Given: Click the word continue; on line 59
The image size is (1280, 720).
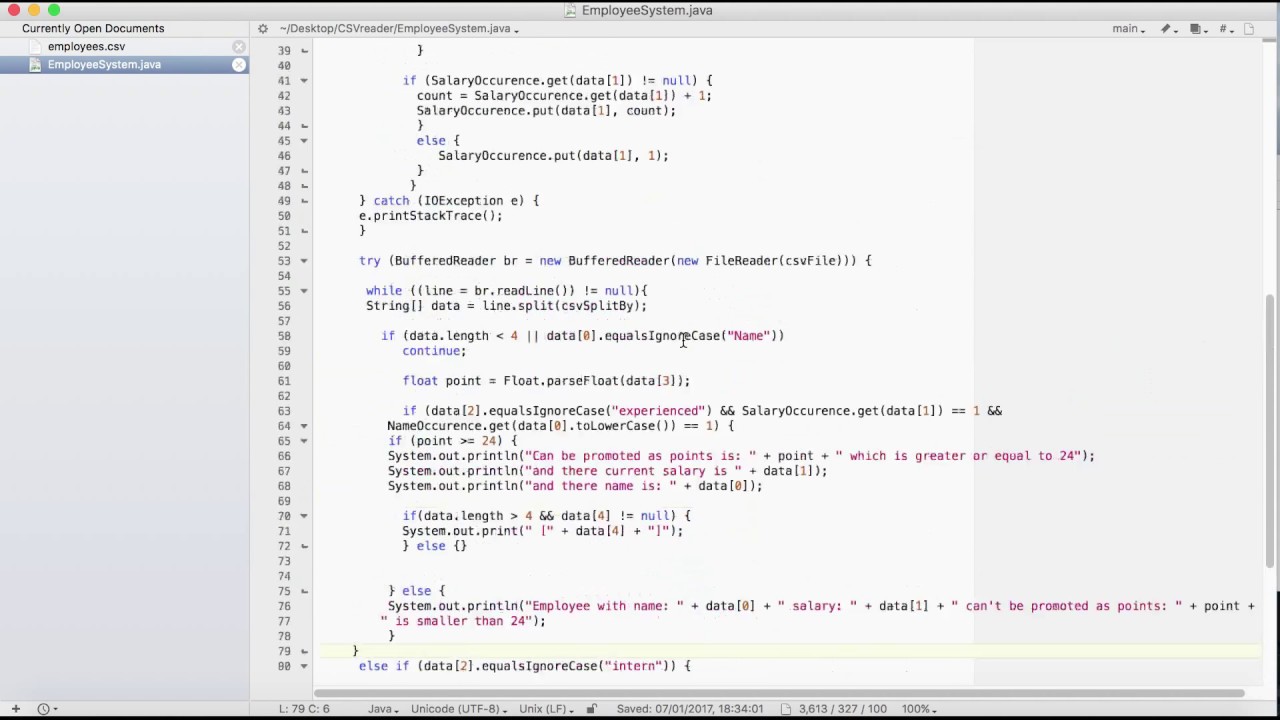Looking at the screenshot, I should [x=434, y=351].
